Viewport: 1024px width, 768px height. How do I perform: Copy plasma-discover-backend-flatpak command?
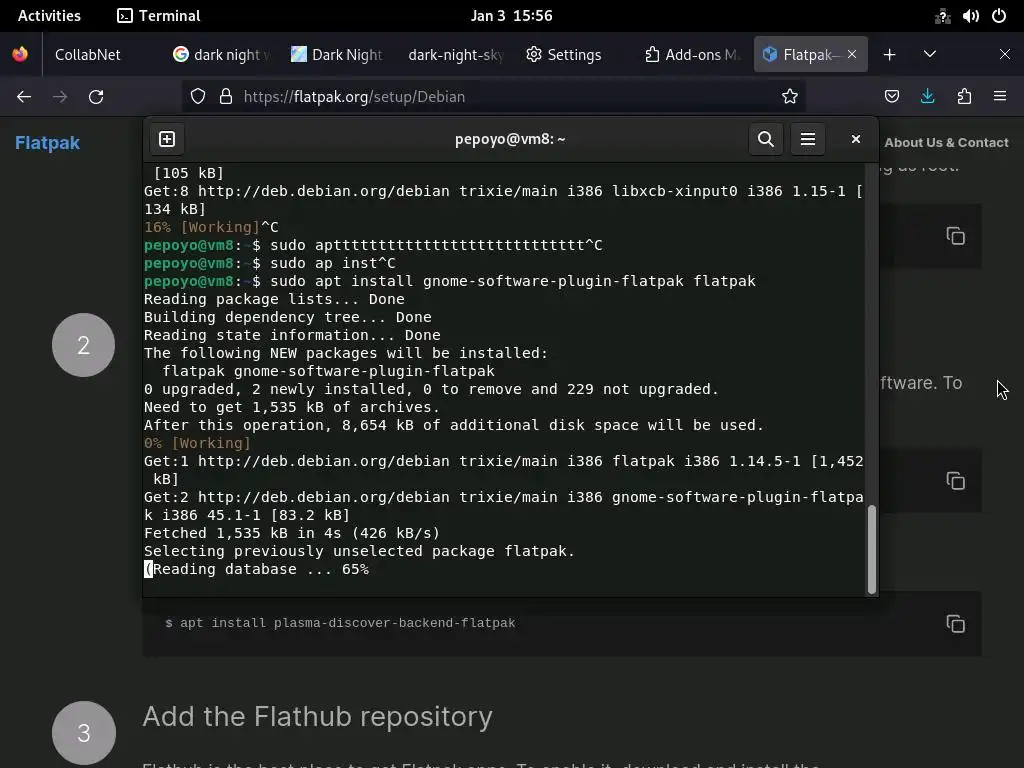(955, 624)
